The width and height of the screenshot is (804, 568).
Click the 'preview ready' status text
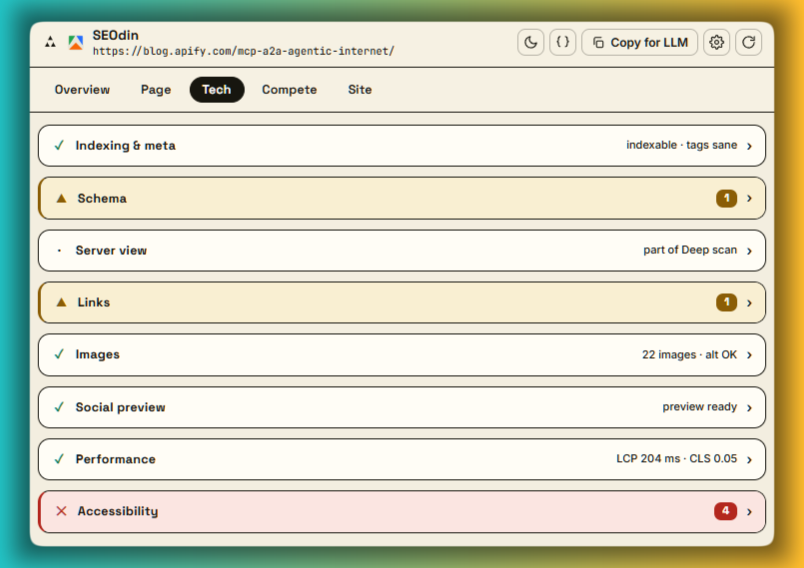point(699,407)
